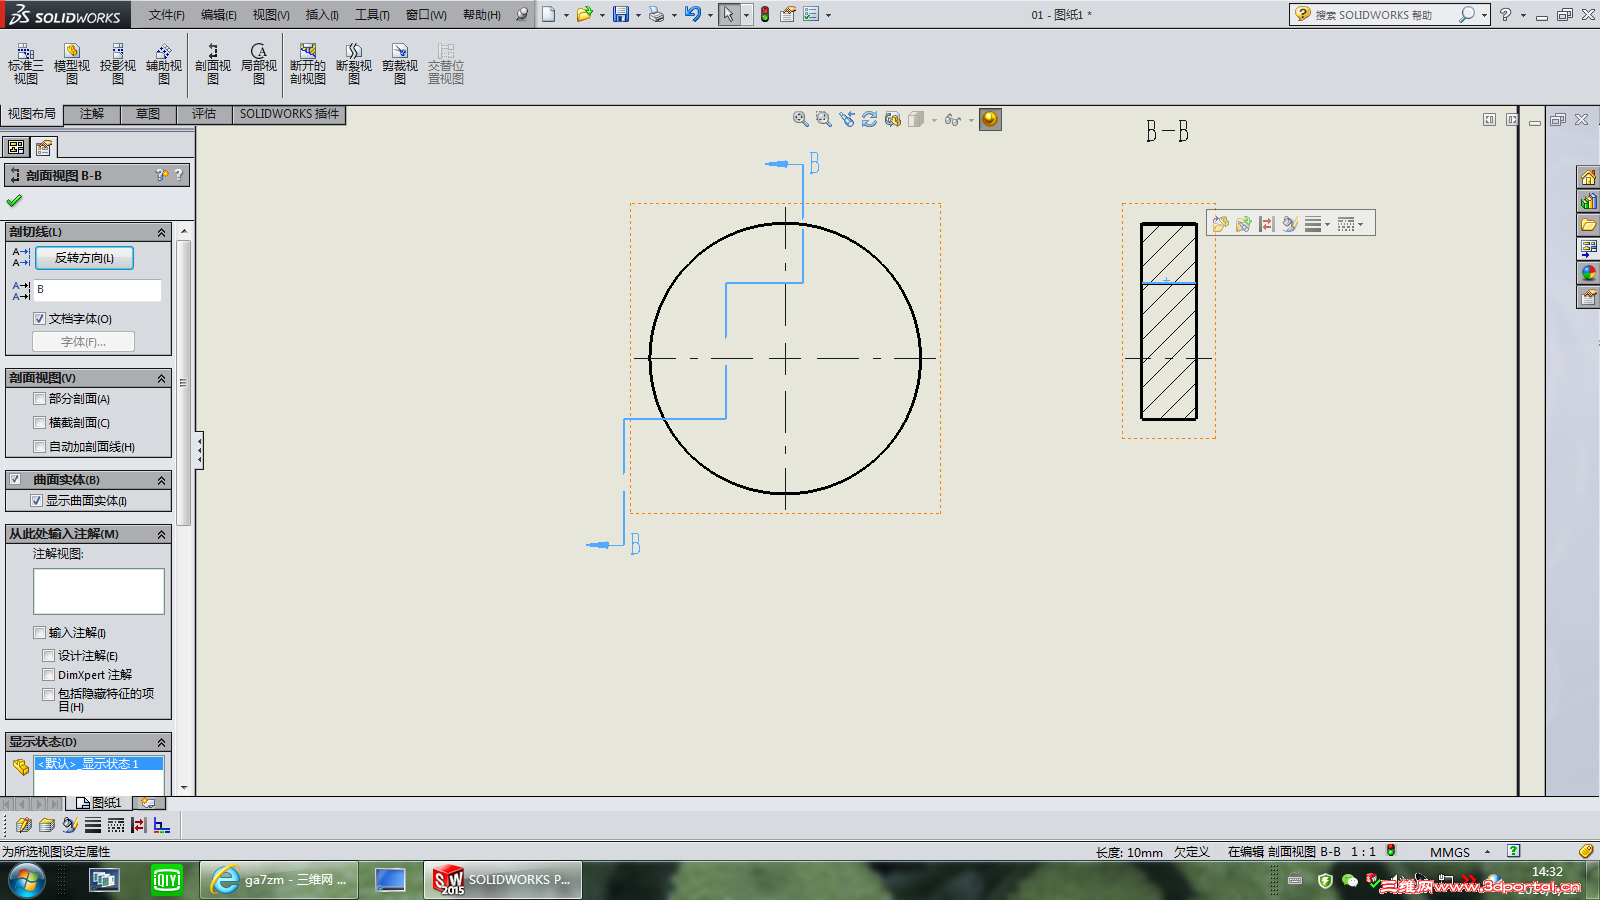Select the 辅助视图 (Auxiliary View) tool

click(x=164, y=64)
